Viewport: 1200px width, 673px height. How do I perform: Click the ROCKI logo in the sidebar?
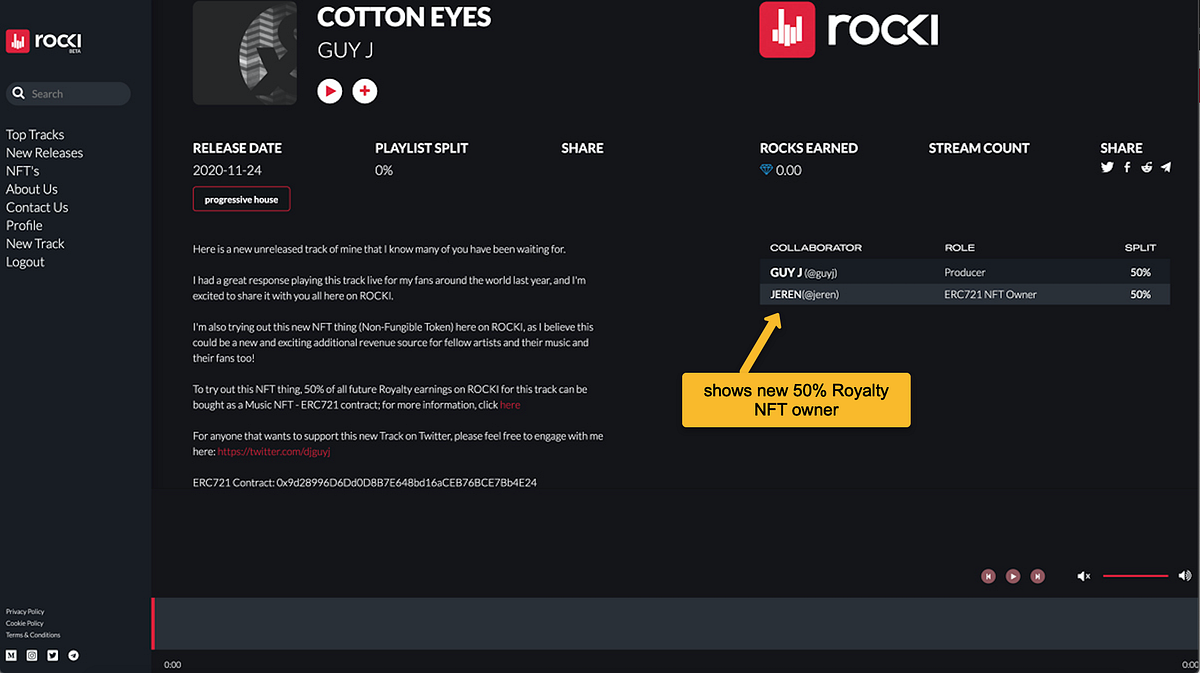pos(44,41)
